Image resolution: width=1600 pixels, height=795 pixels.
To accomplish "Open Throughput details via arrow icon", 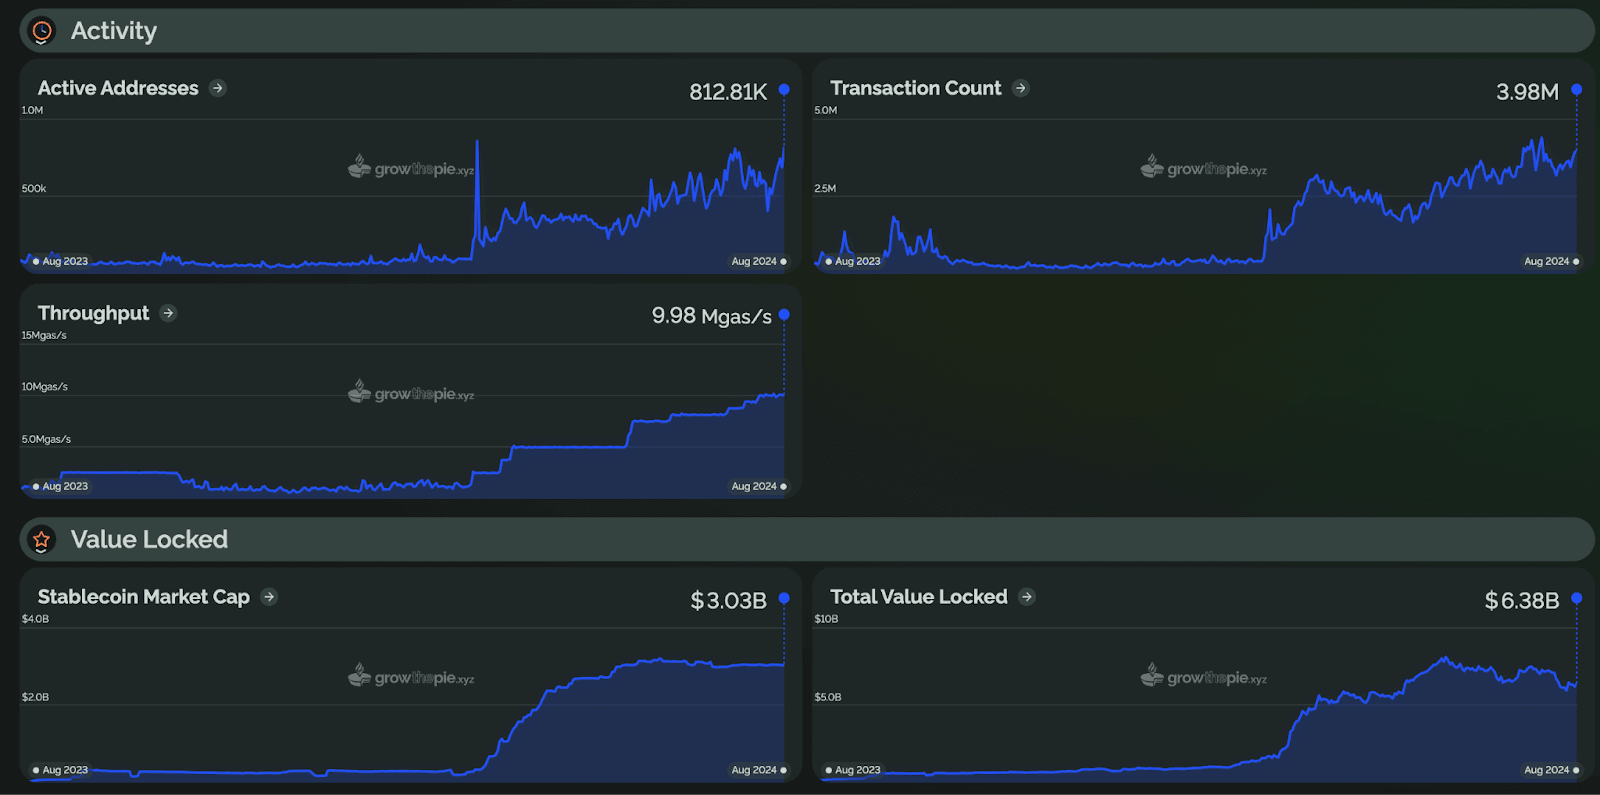I will [168, 313].
